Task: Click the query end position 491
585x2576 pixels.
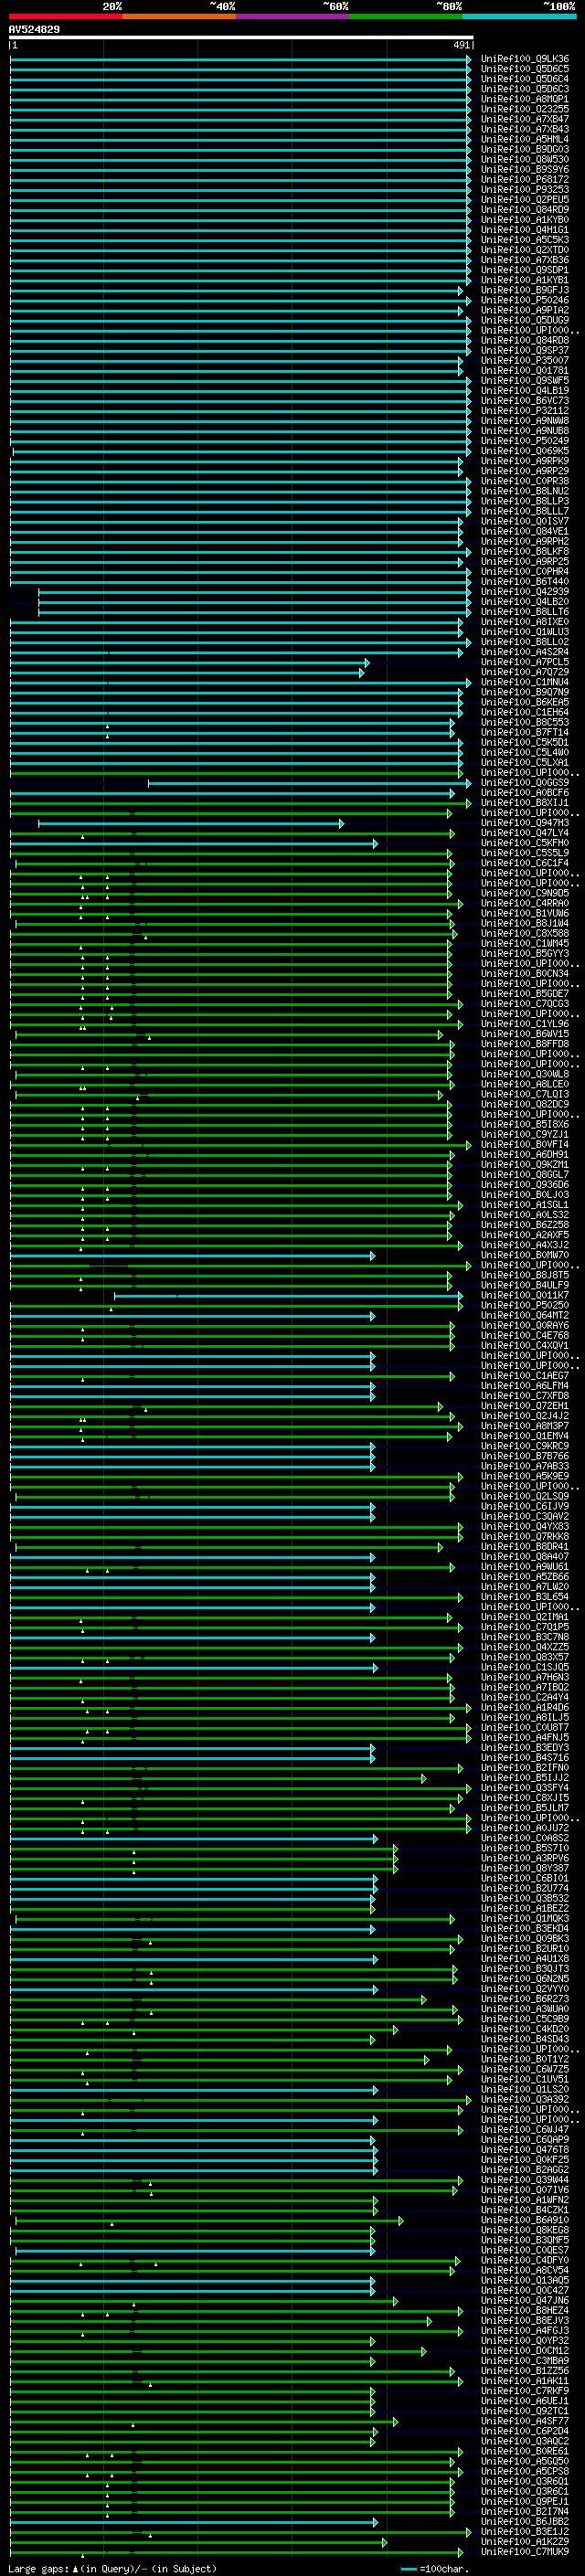Action: tap(461, 45)
